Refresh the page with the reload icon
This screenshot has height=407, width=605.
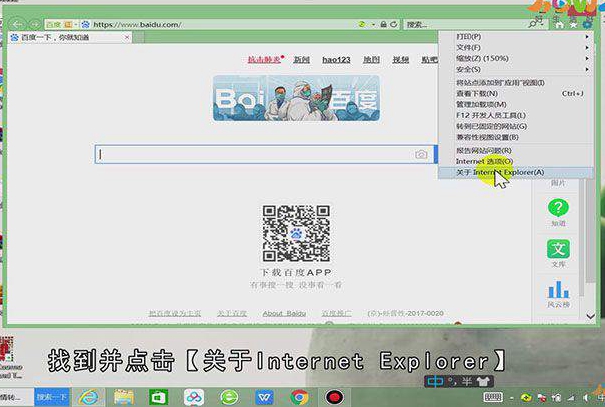click(x=394, y=24)
